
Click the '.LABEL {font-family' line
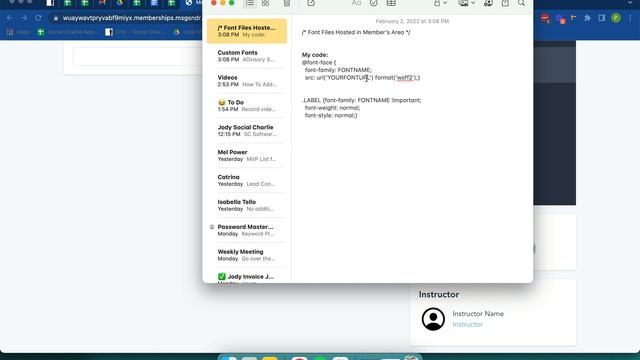pos(362,100)
